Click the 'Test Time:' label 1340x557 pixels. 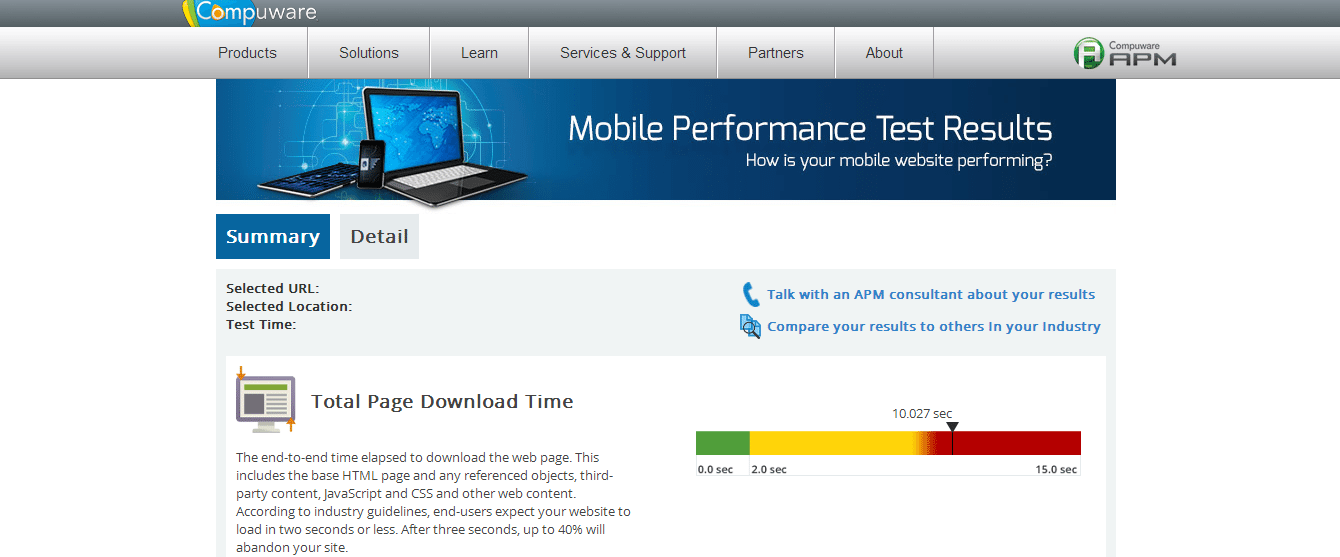tap(261, 325)
